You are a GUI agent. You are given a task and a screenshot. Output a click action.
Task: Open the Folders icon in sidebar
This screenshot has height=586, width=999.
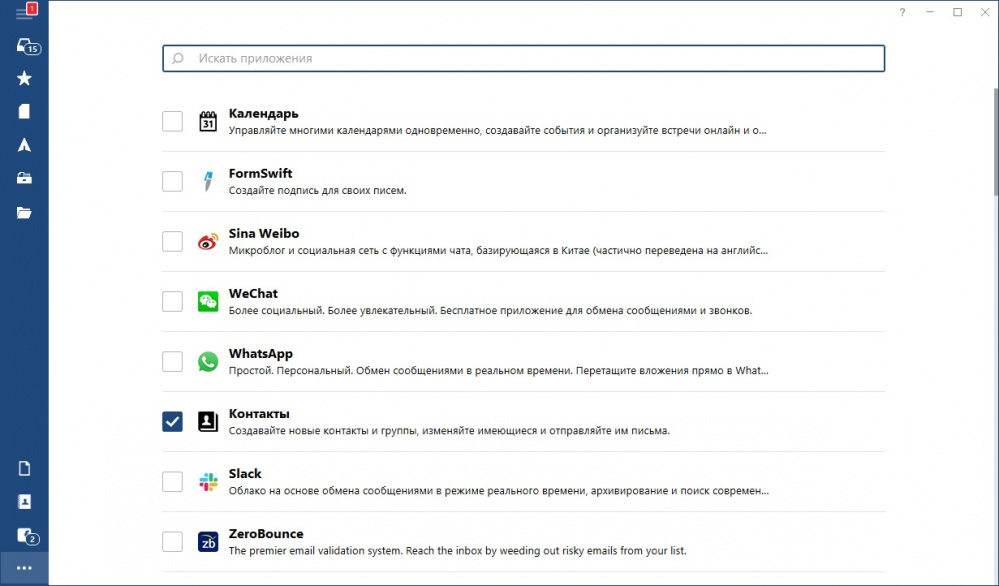(x=25, y=212)
